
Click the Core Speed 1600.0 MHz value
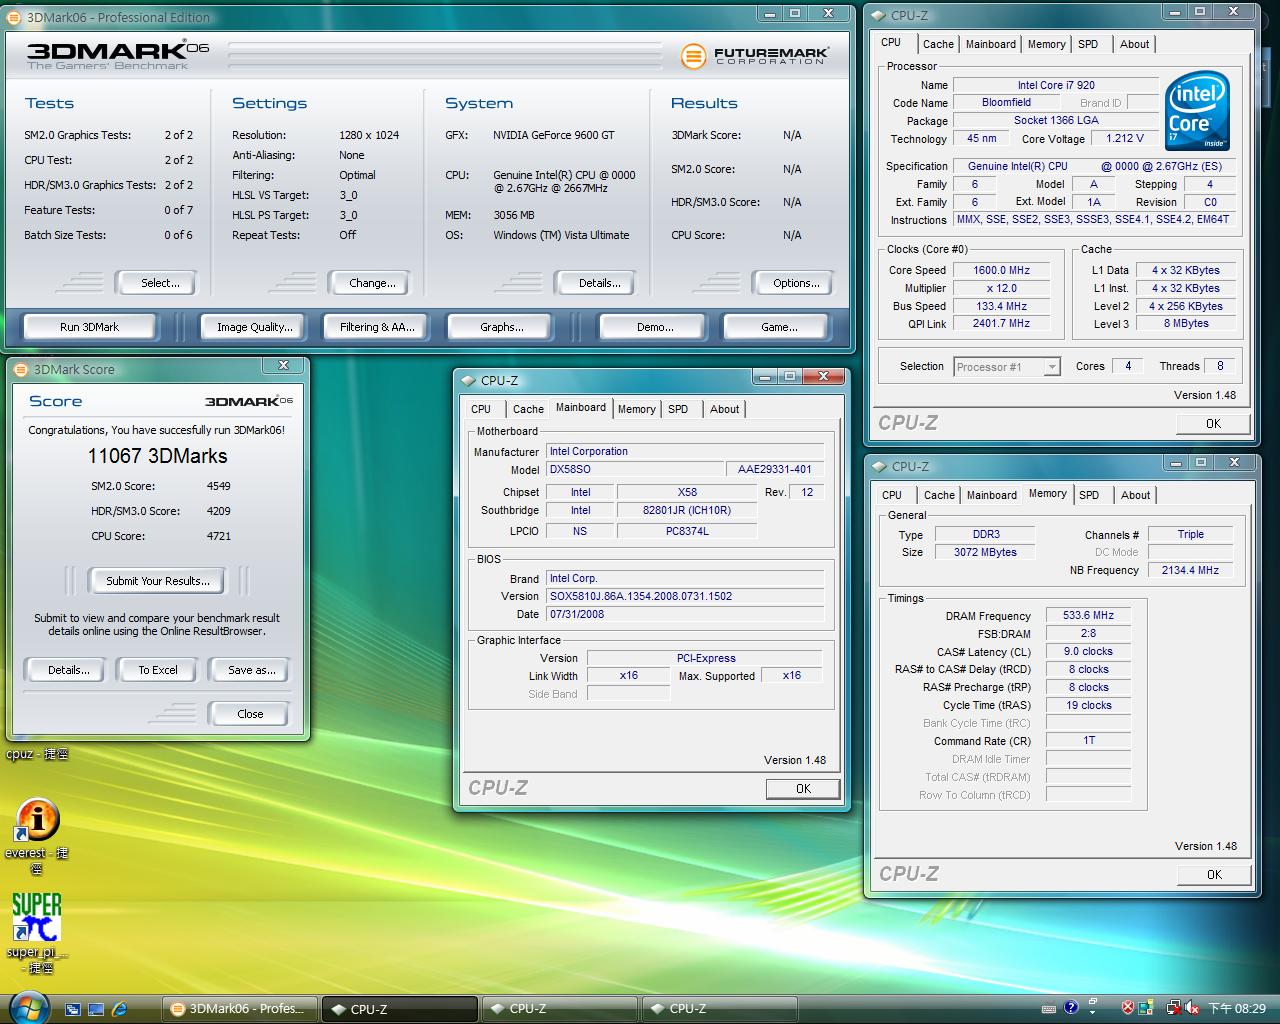(1001, 270)
